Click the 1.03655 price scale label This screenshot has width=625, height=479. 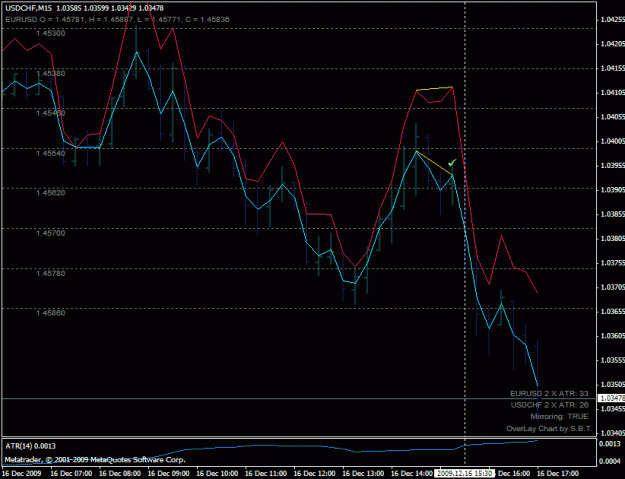point(613,311)
